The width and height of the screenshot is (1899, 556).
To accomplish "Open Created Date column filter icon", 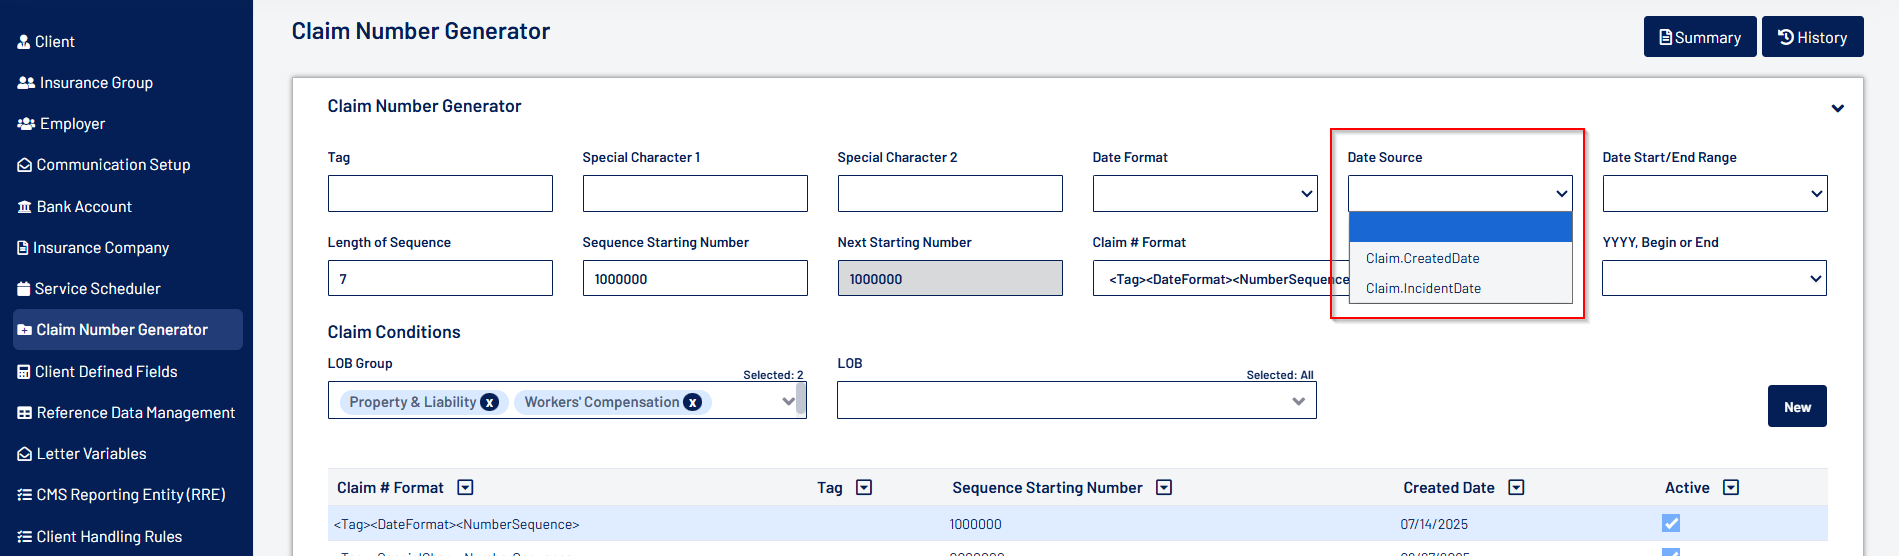I will coord(1516,488).
